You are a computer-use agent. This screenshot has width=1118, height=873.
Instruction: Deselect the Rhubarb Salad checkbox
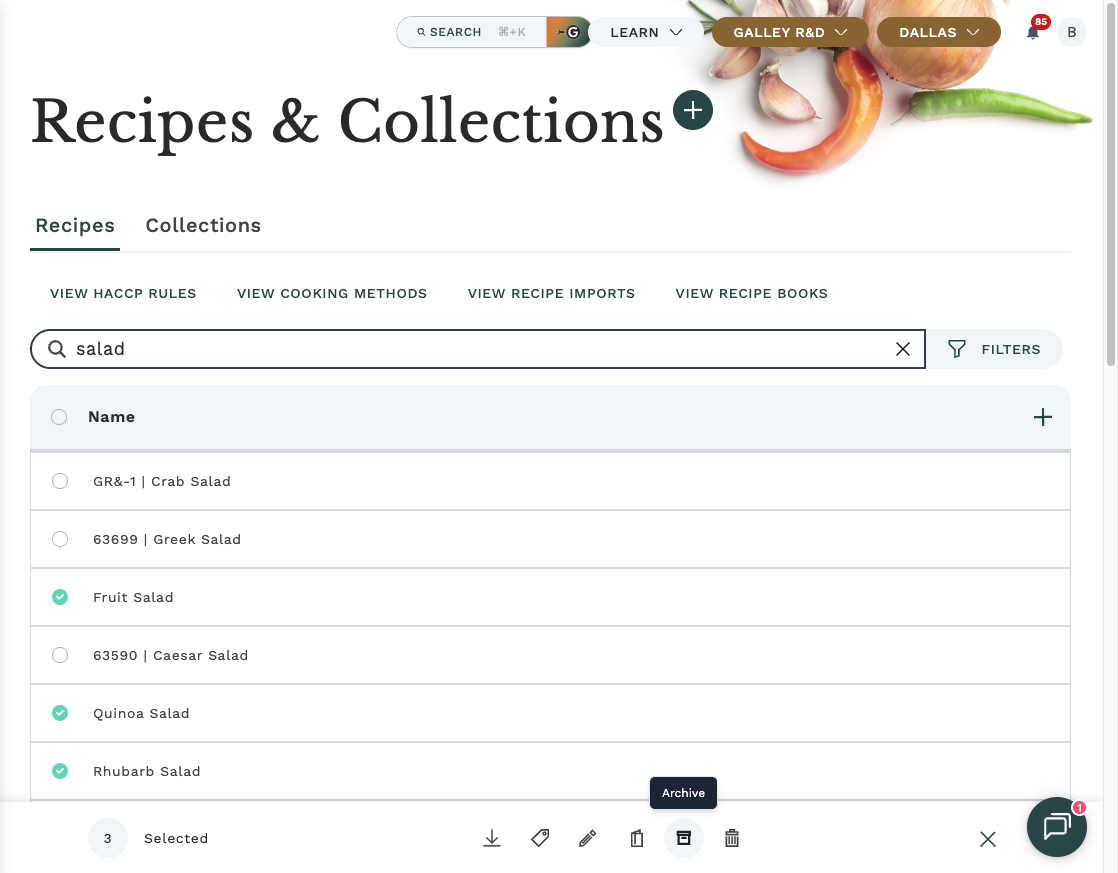pos(60,771)
